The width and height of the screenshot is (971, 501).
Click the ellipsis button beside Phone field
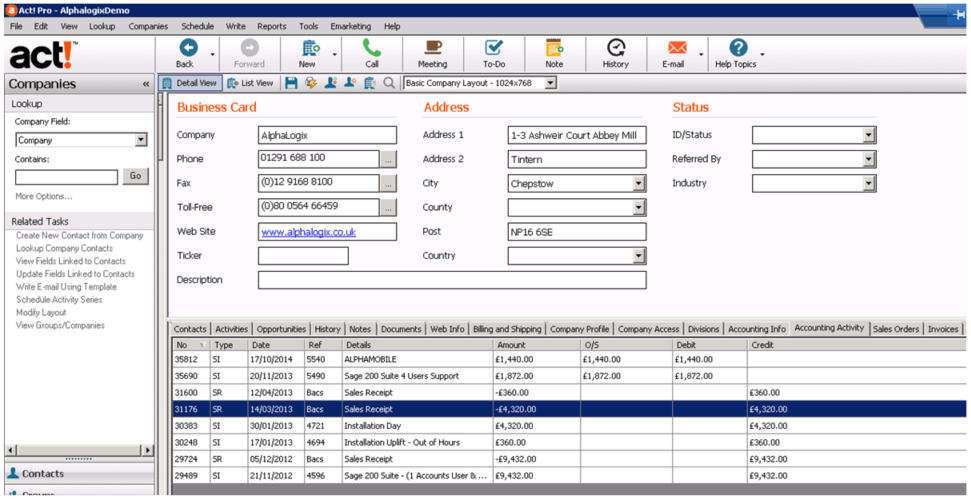pos(388,160)
